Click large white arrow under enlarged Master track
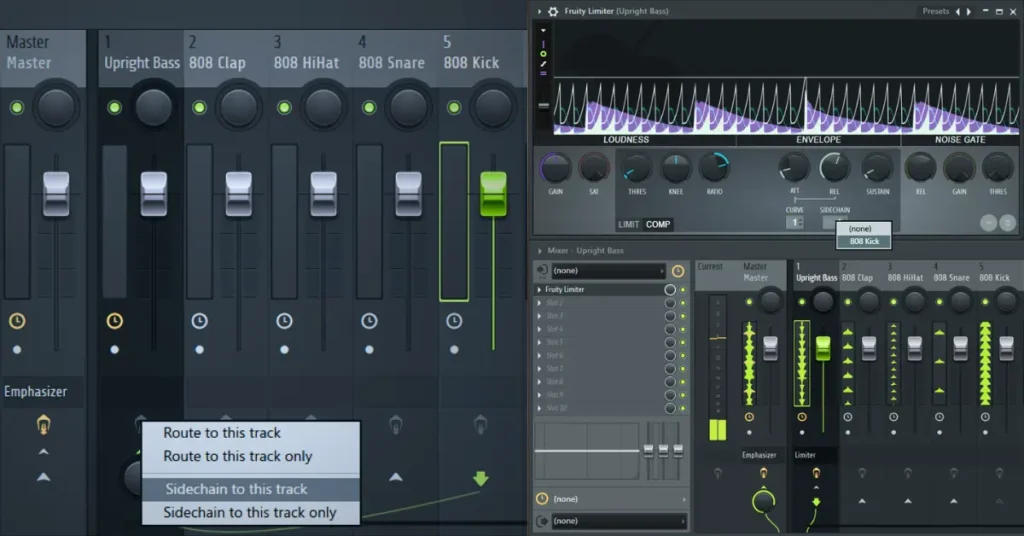This screenshot has width=1024, height=536. [43, 477]
